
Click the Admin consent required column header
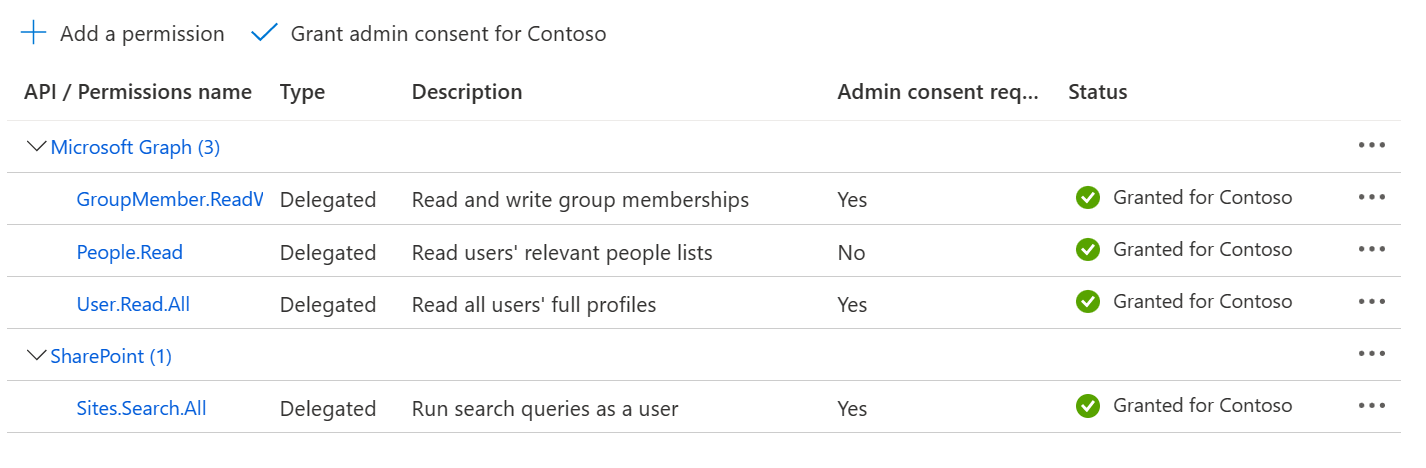(938, 92)
